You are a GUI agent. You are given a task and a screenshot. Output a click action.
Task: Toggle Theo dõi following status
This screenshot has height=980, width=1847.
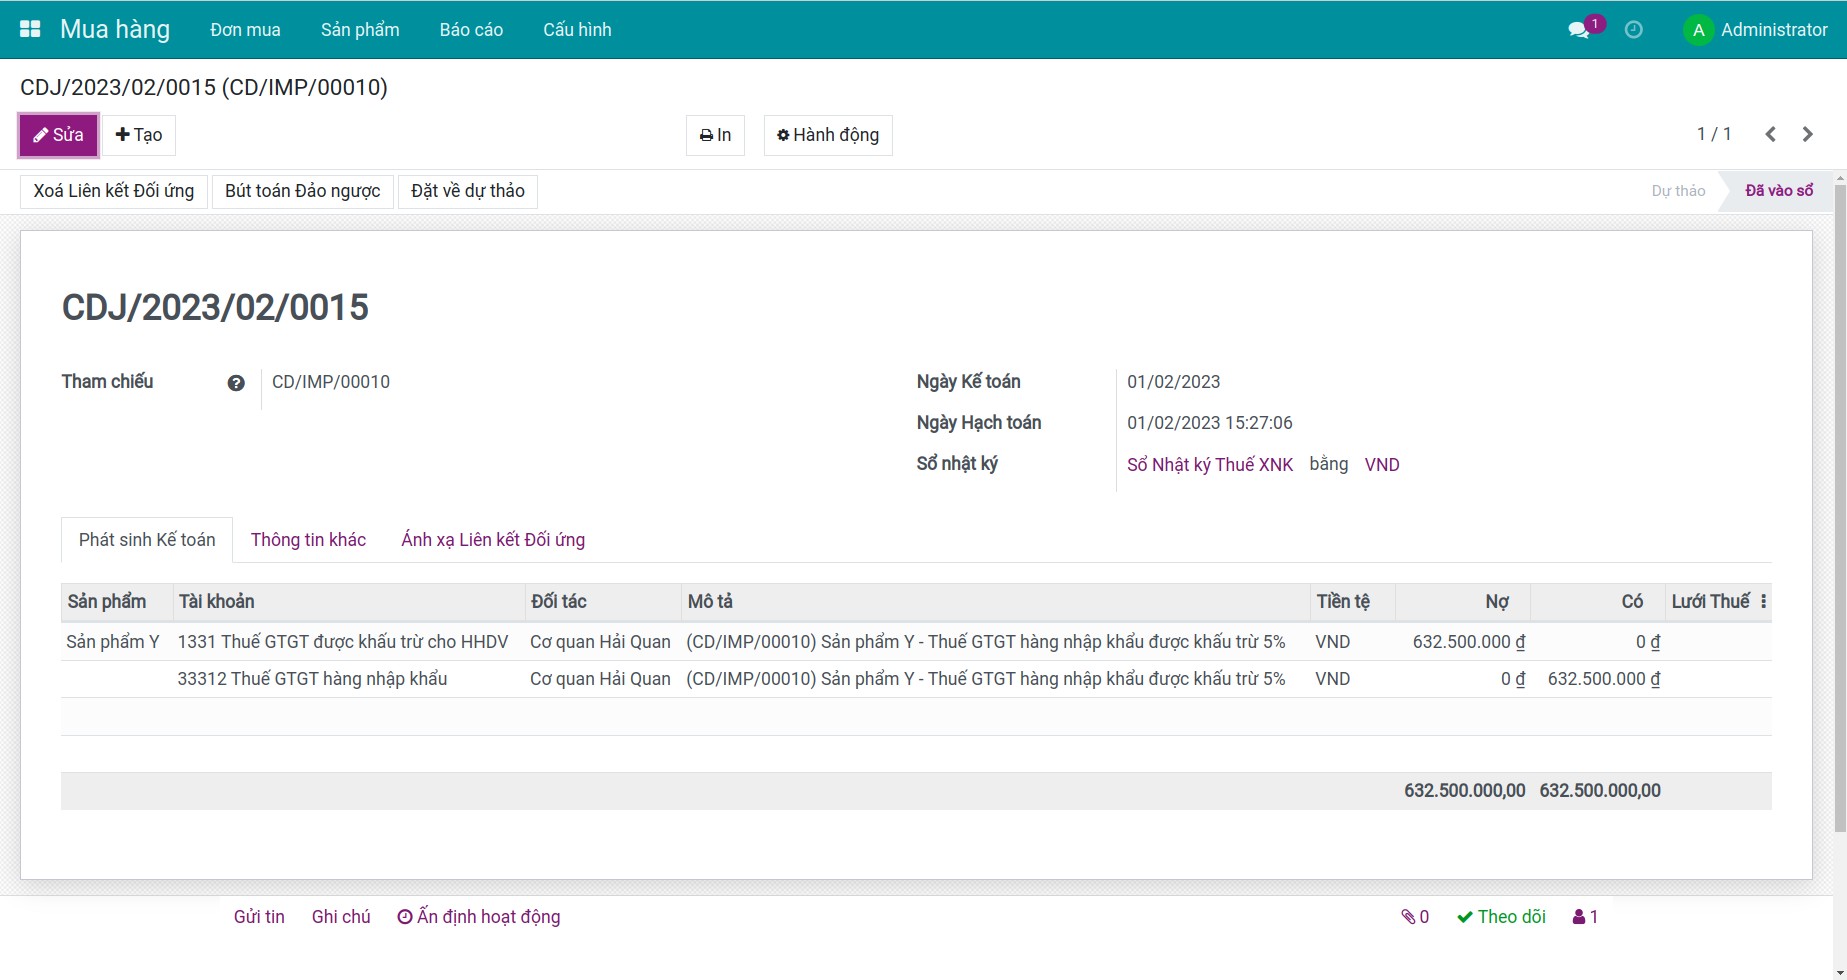click(x=1501, y=917)
